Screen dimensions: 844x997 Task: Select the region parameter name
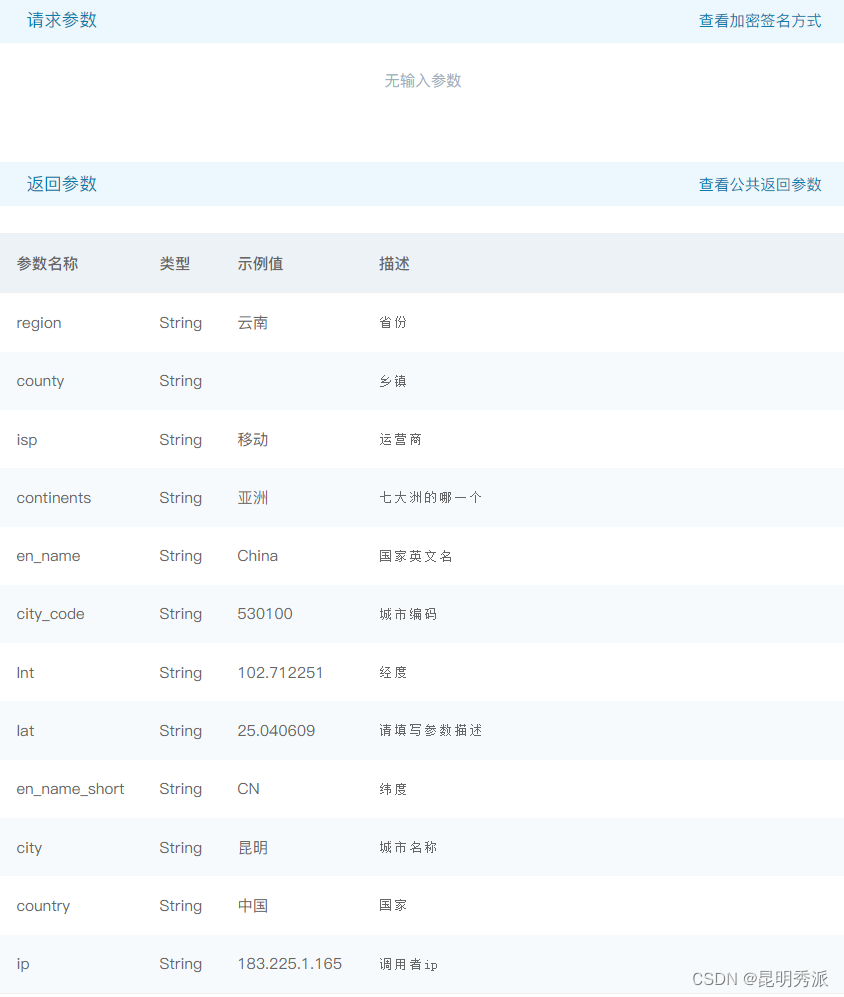point(39,323)
